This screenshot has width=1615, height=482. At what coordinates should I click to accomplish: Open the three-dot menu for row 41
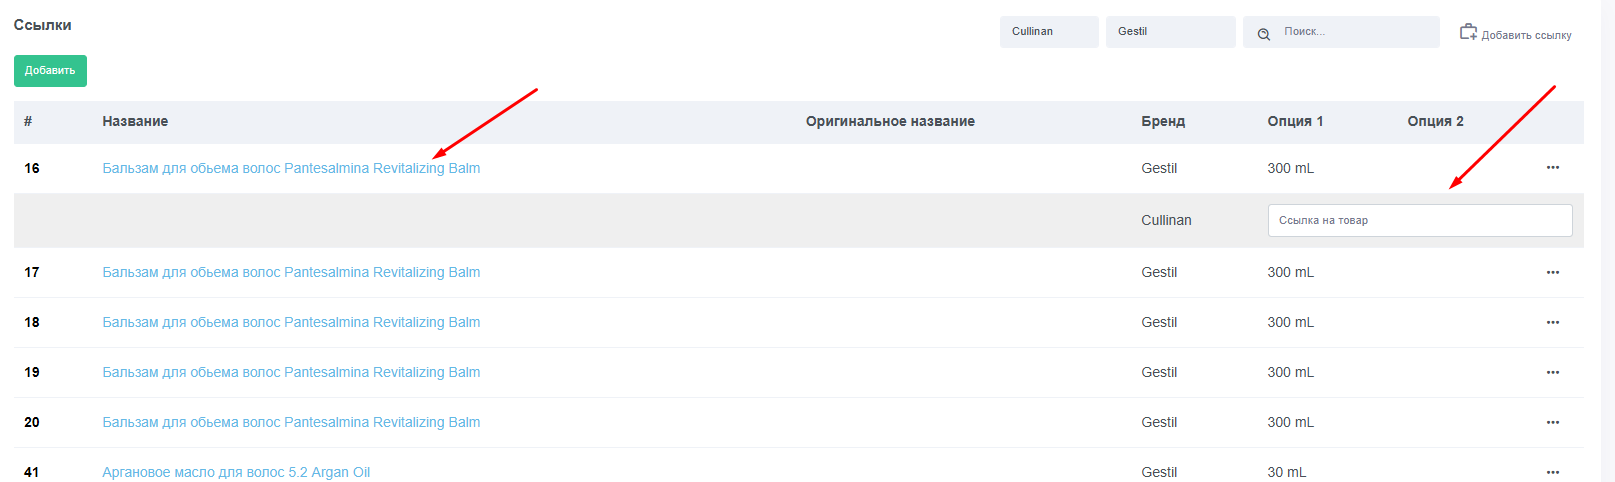click(1552, 472)
